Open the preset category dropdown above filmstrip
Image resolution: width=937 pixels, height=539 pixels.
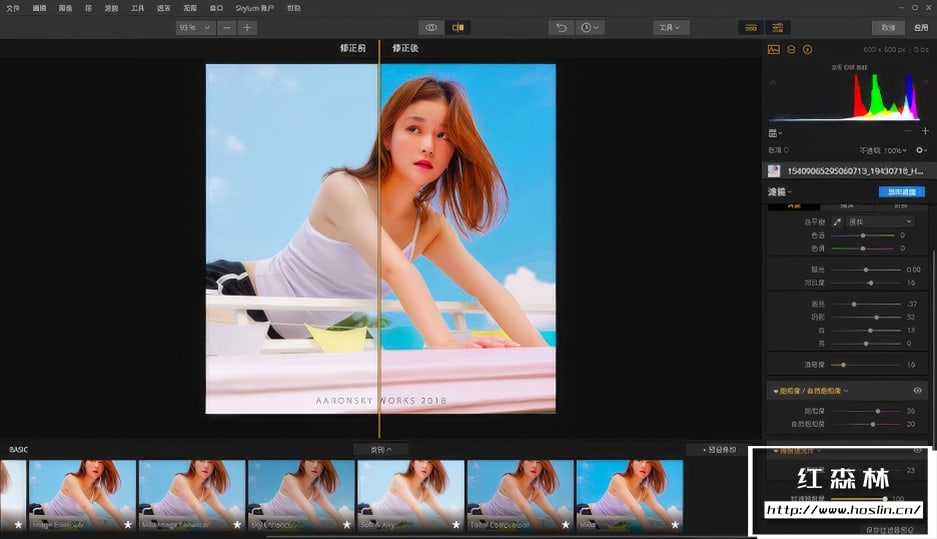coord(381,449)
